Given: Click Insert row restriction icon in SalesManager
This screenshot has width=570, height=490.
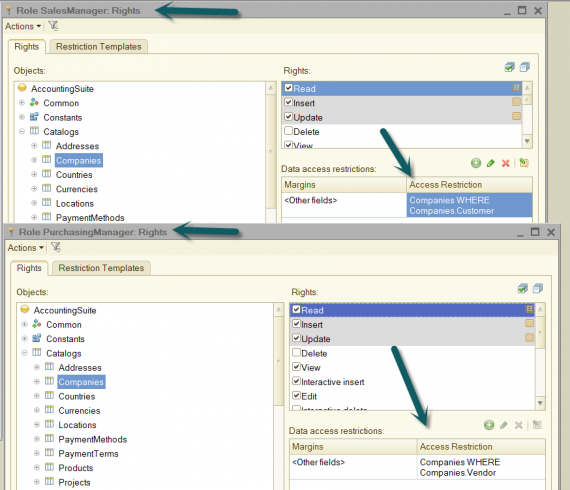Looking at the screenshot, I should [x=516, y=102].
